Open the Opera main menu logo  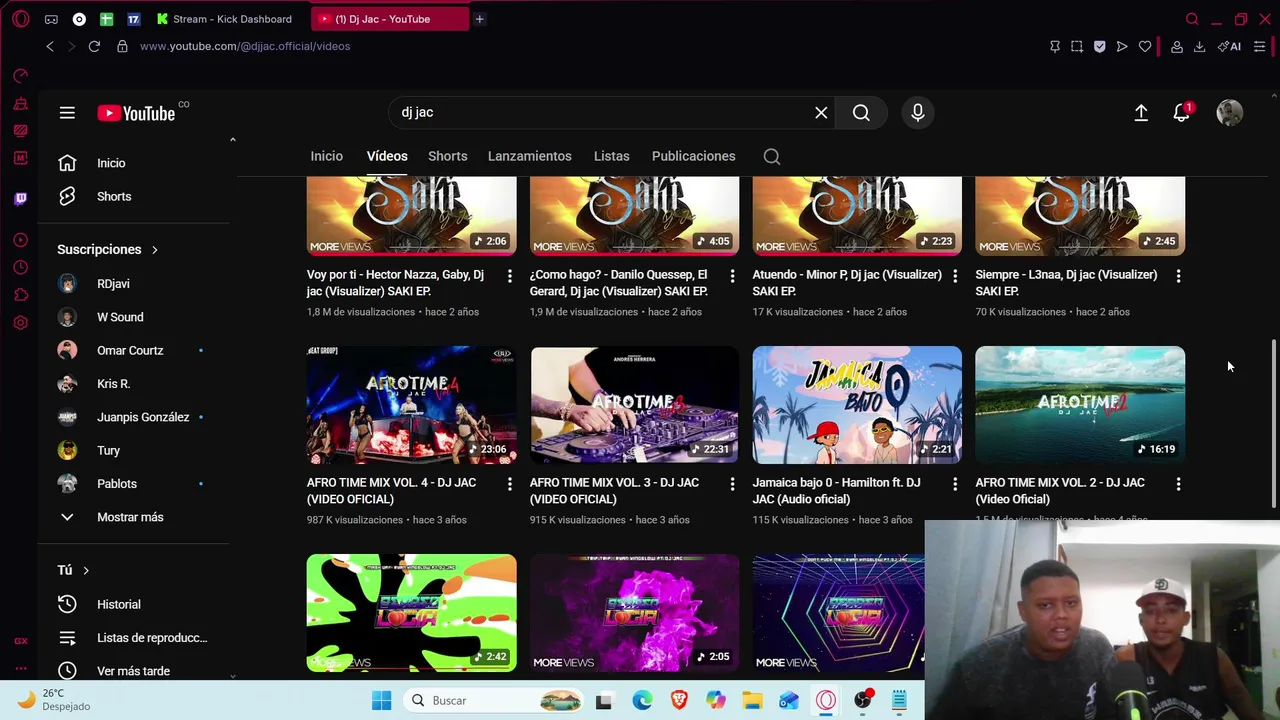(20, 19)
